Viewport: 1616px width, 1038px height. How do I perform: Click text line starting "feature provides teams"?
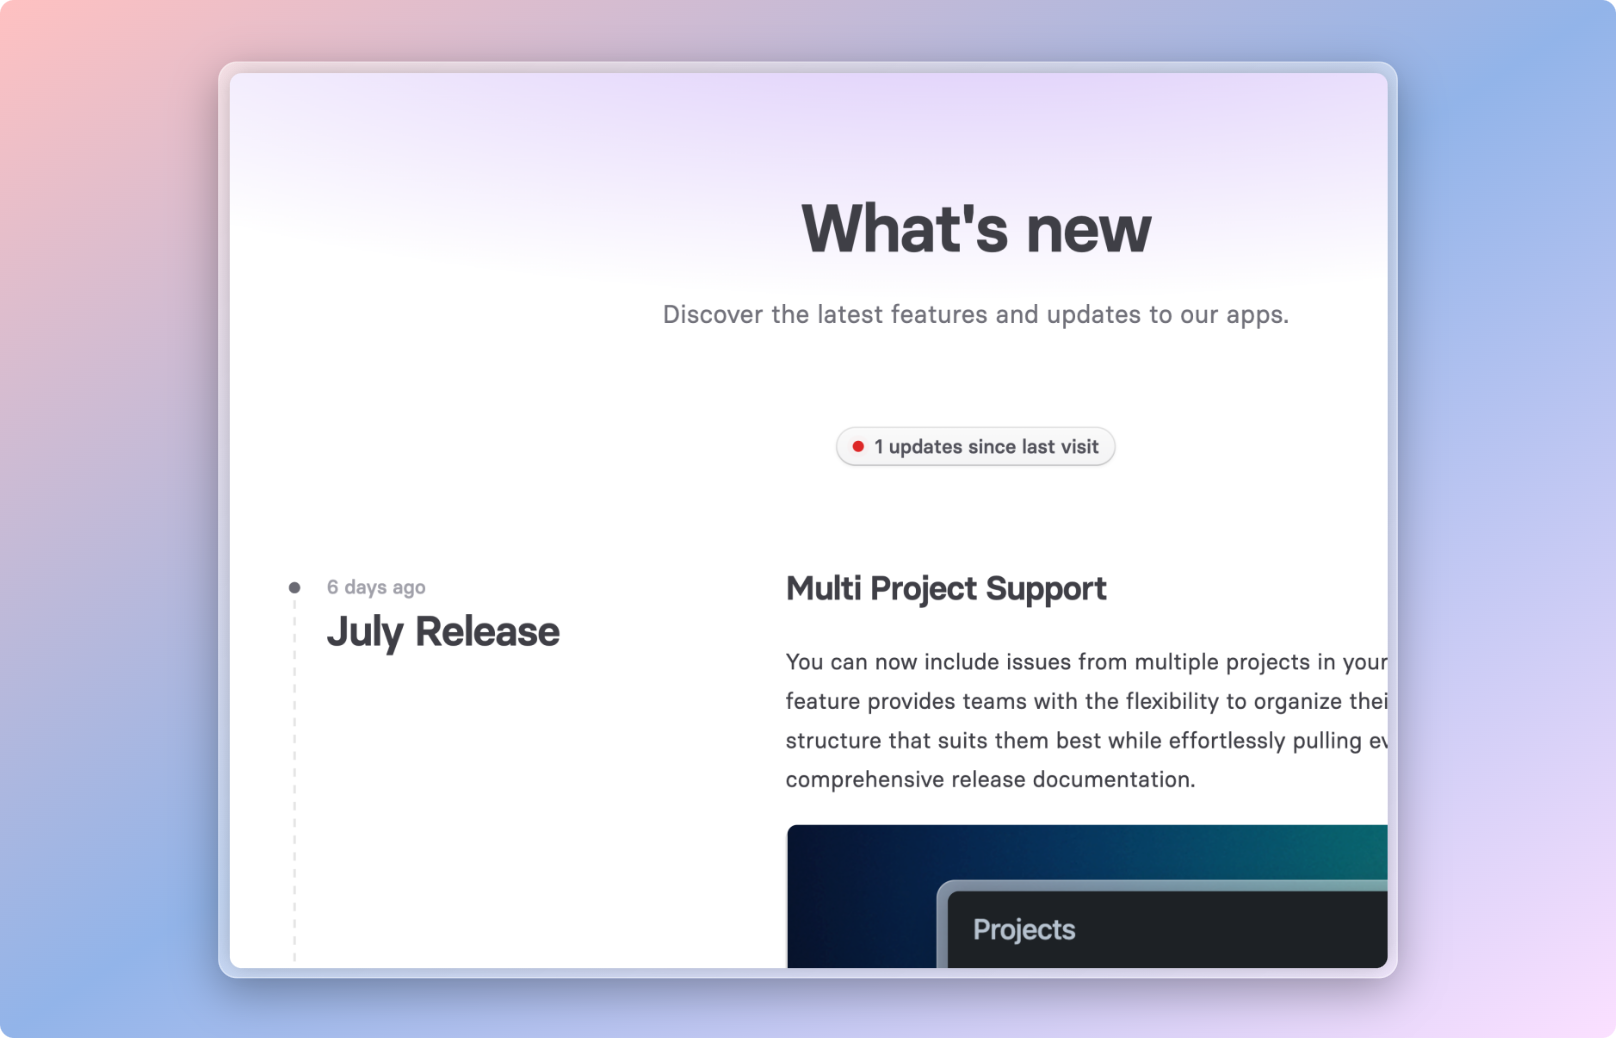pos(1085,701)
